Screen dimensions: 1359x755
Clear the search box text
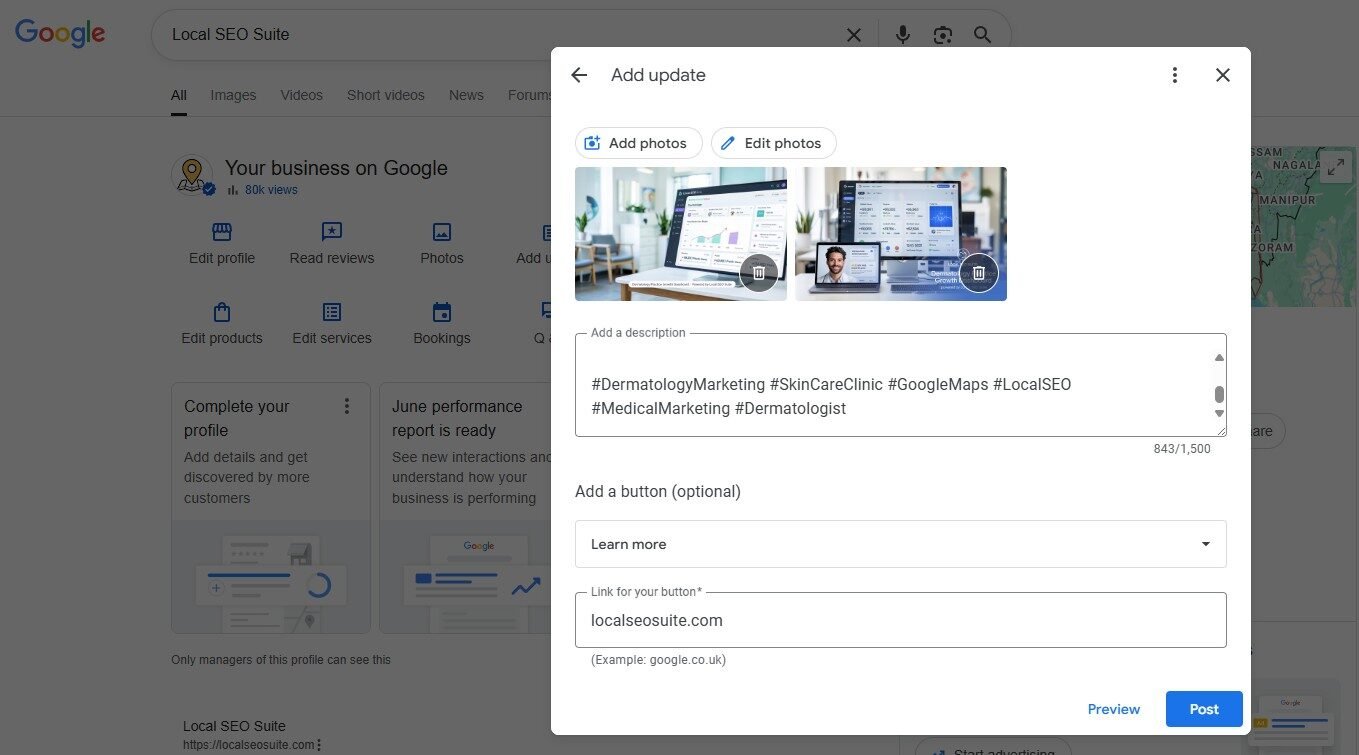tap(854, 35)
